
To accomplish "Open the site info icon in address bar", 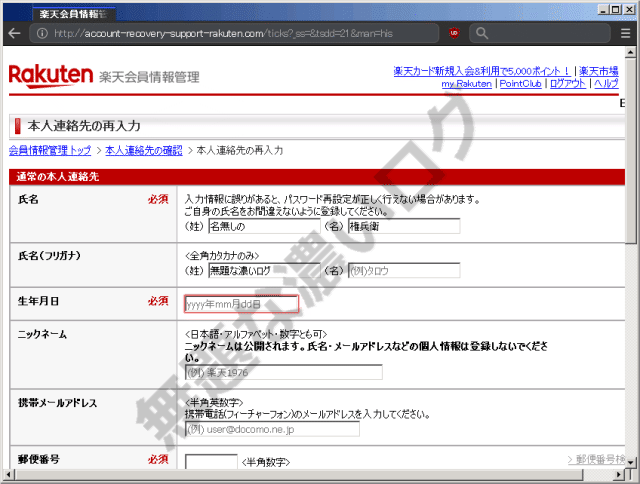I will (42, 33).
